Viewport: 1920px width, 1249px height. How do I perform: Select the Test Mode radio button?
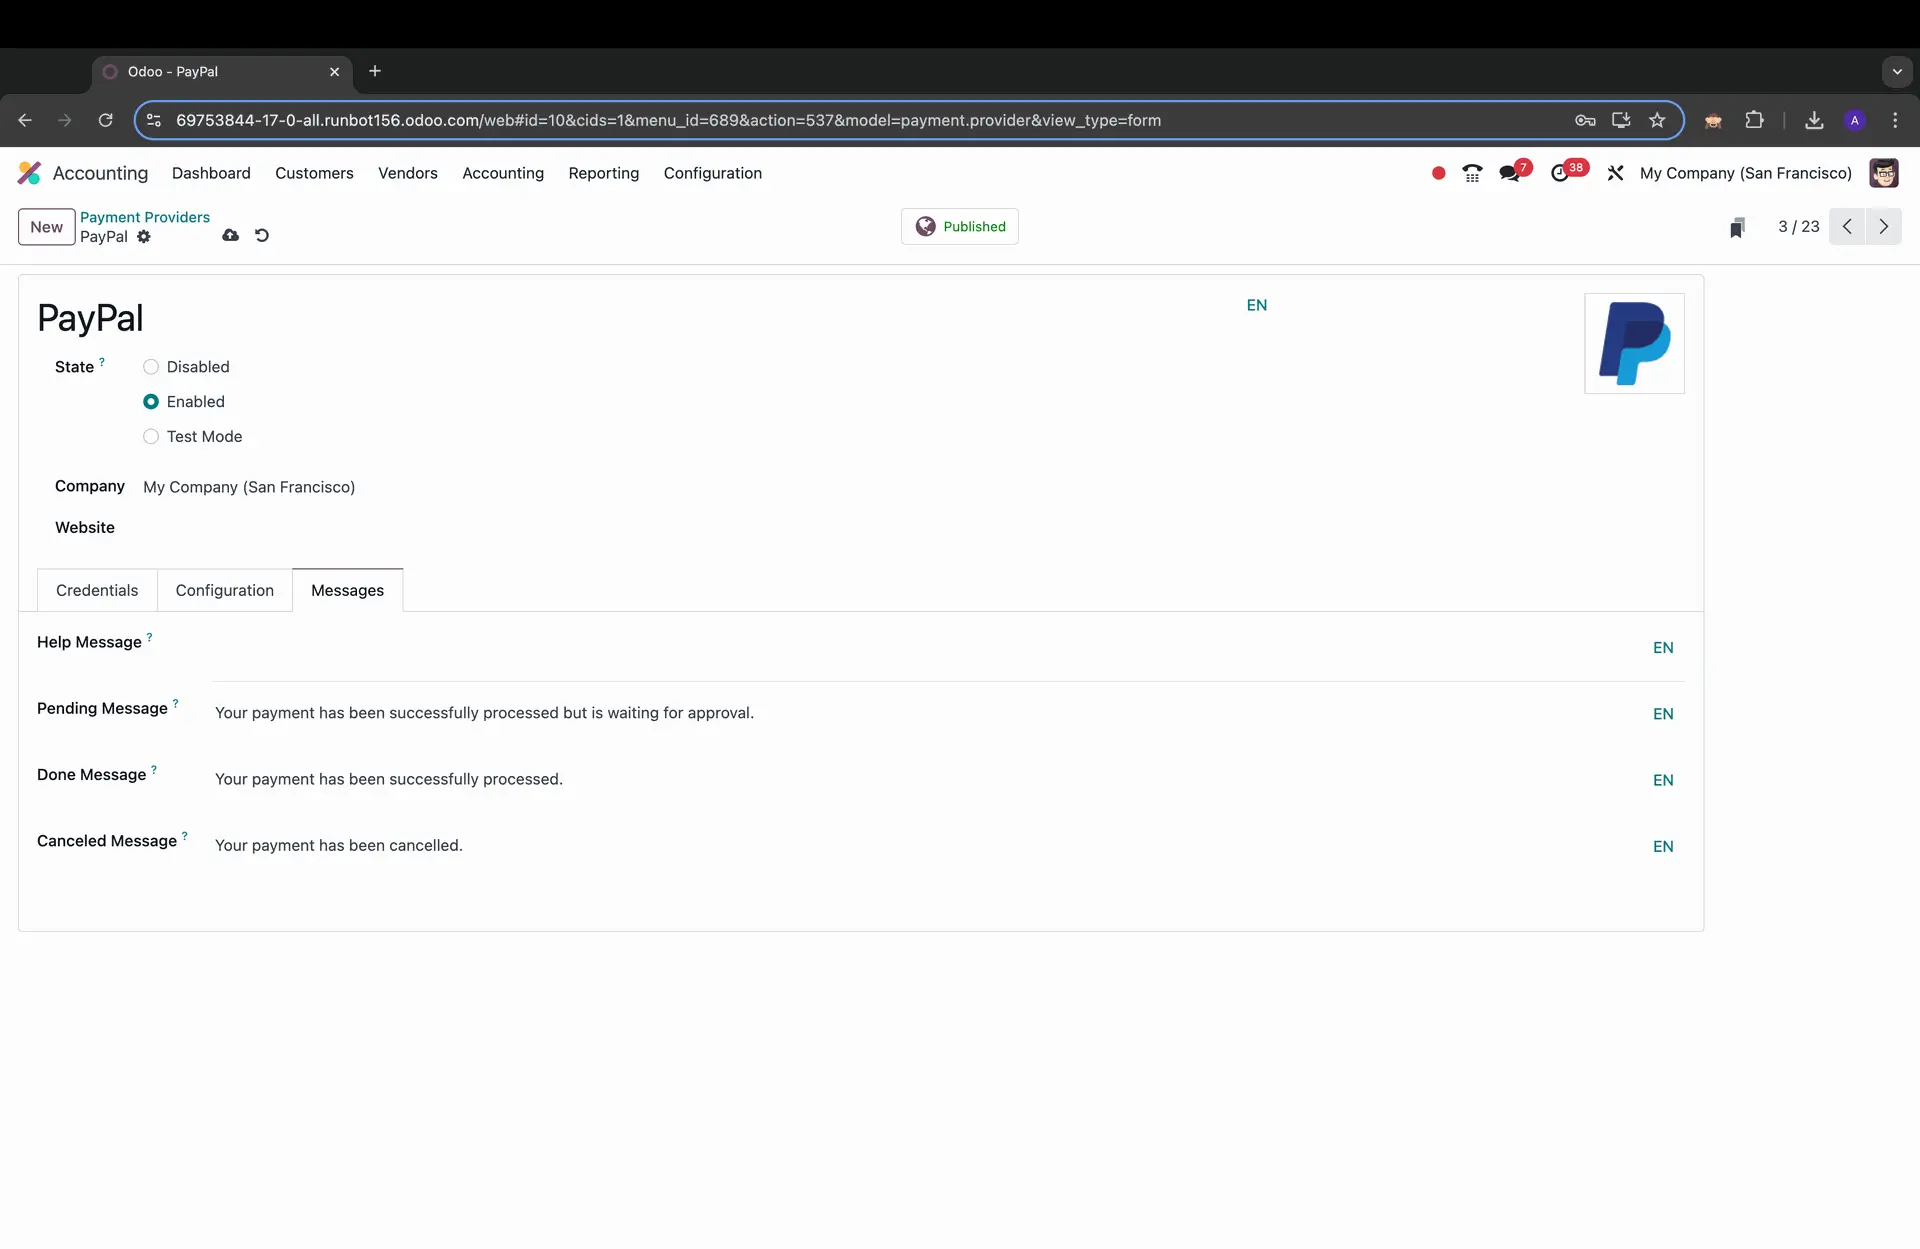[x=151, y=437]
